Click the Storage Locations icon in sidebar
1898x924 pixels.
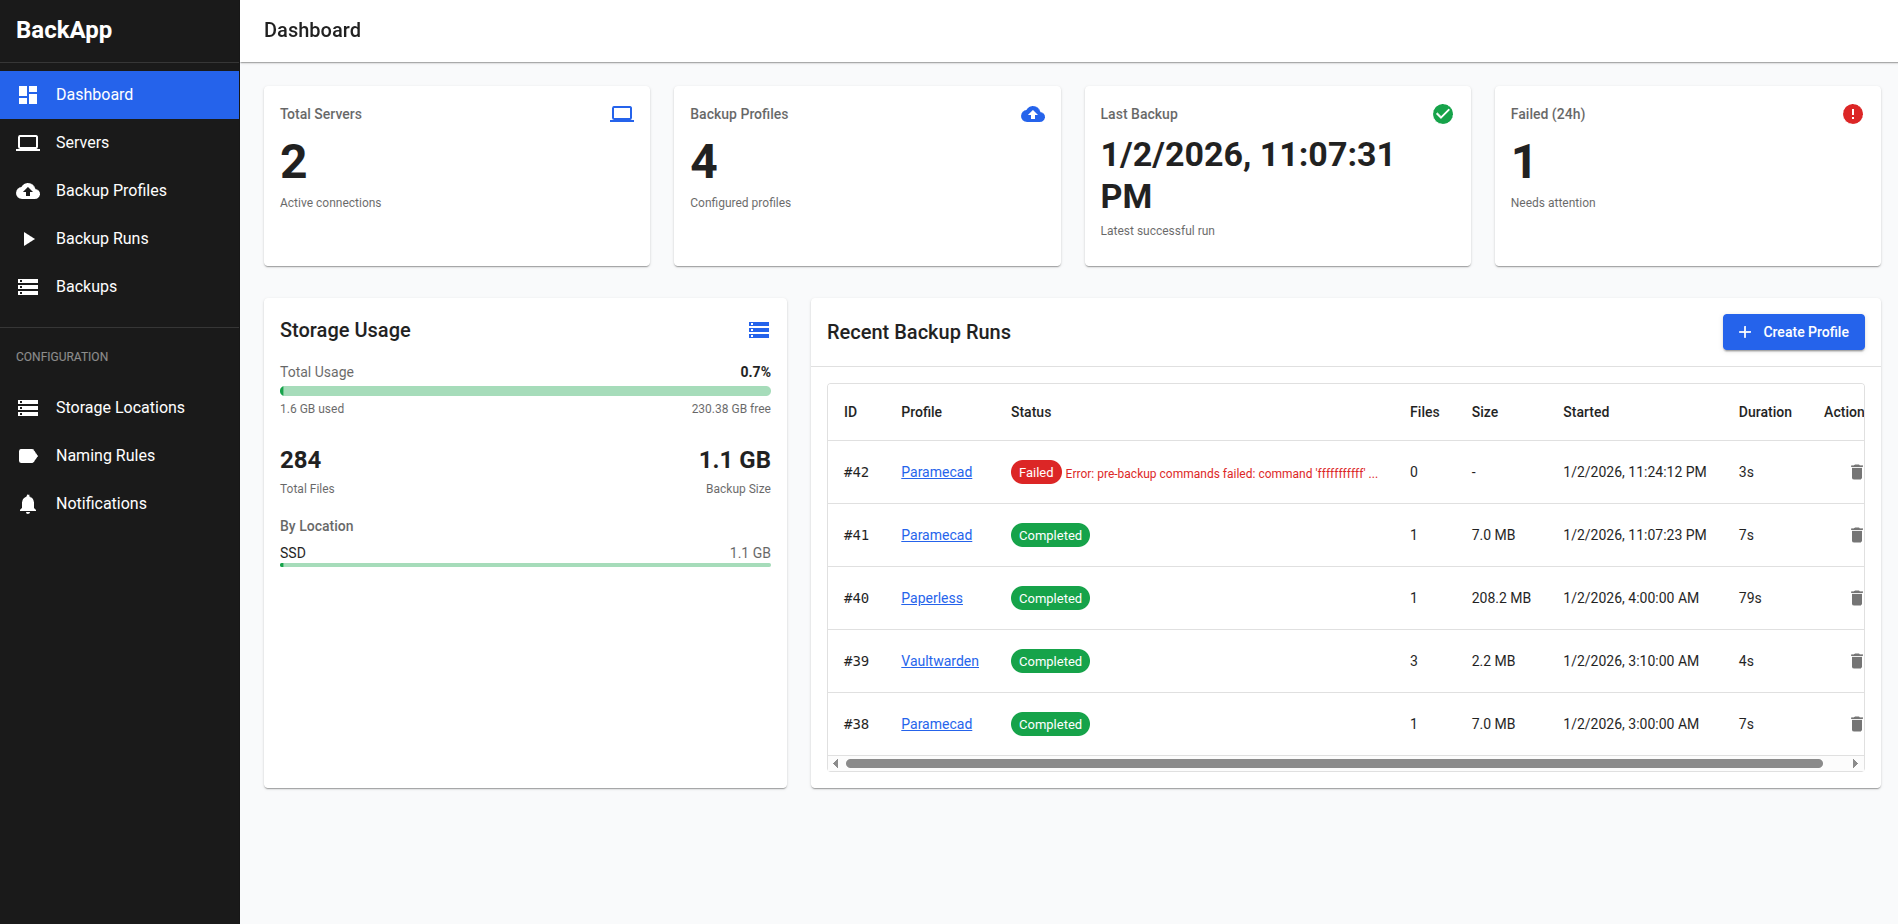coord(28,408)
